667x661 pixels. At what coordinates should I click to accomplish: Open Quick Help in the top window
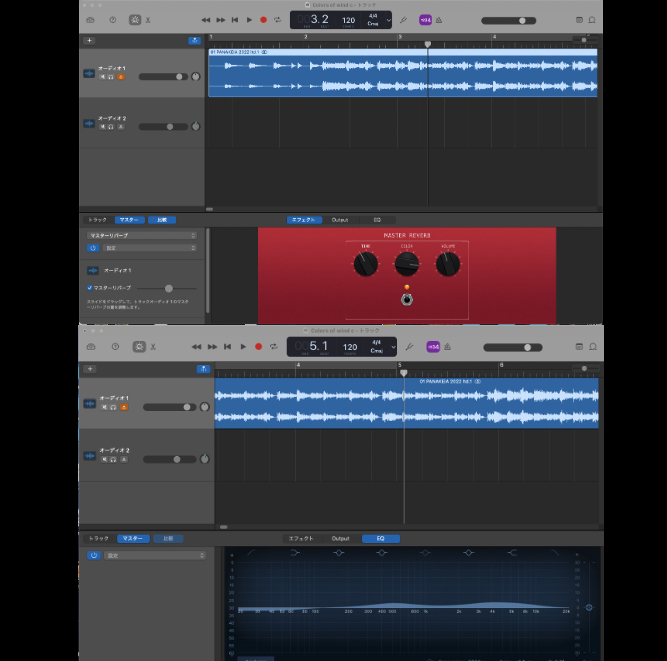point(113,20)
